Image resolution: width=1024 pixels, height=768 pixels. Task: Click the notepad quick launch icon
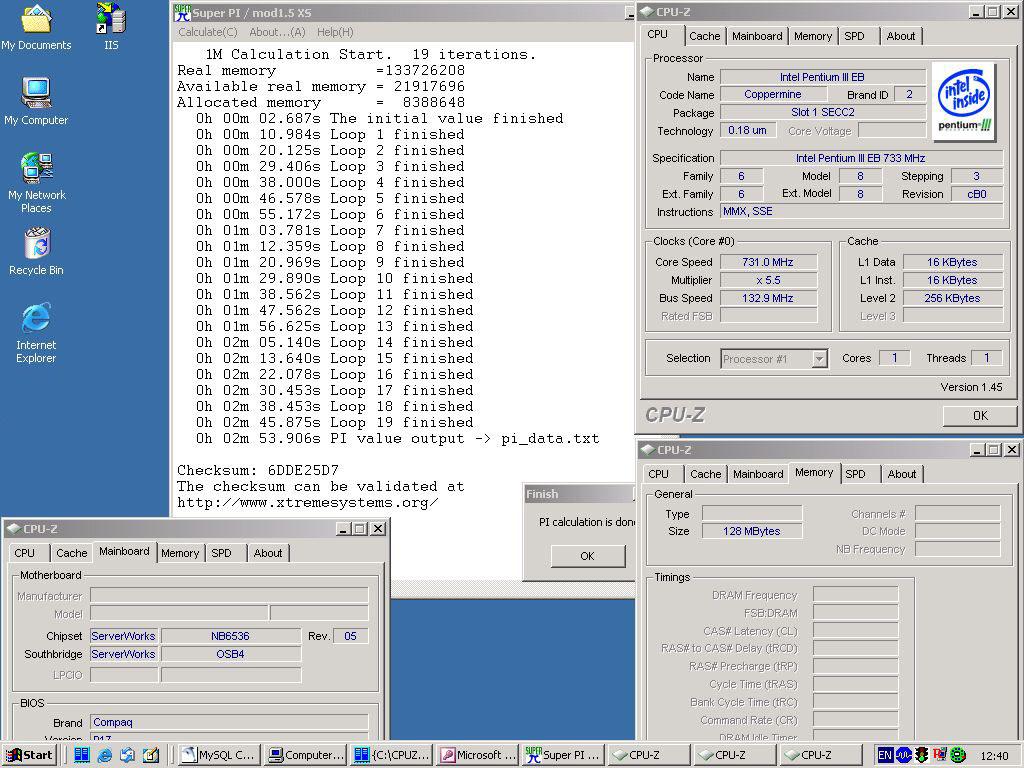click(151, 756)
